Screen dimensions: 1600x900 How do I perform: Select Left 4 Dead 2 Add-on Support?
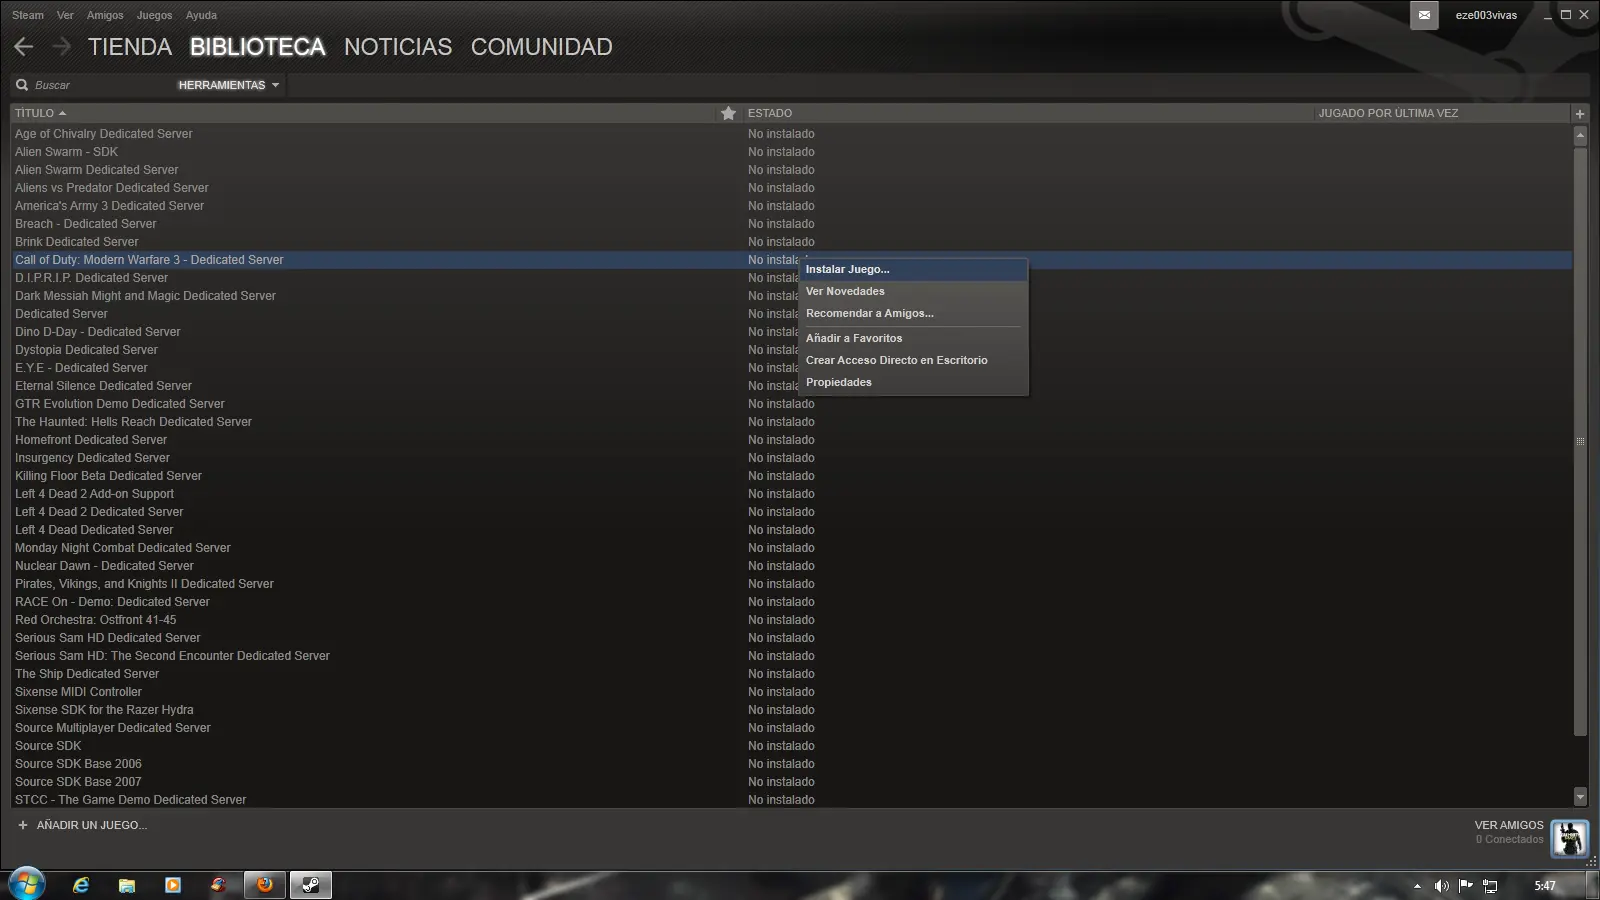point(94,494)
